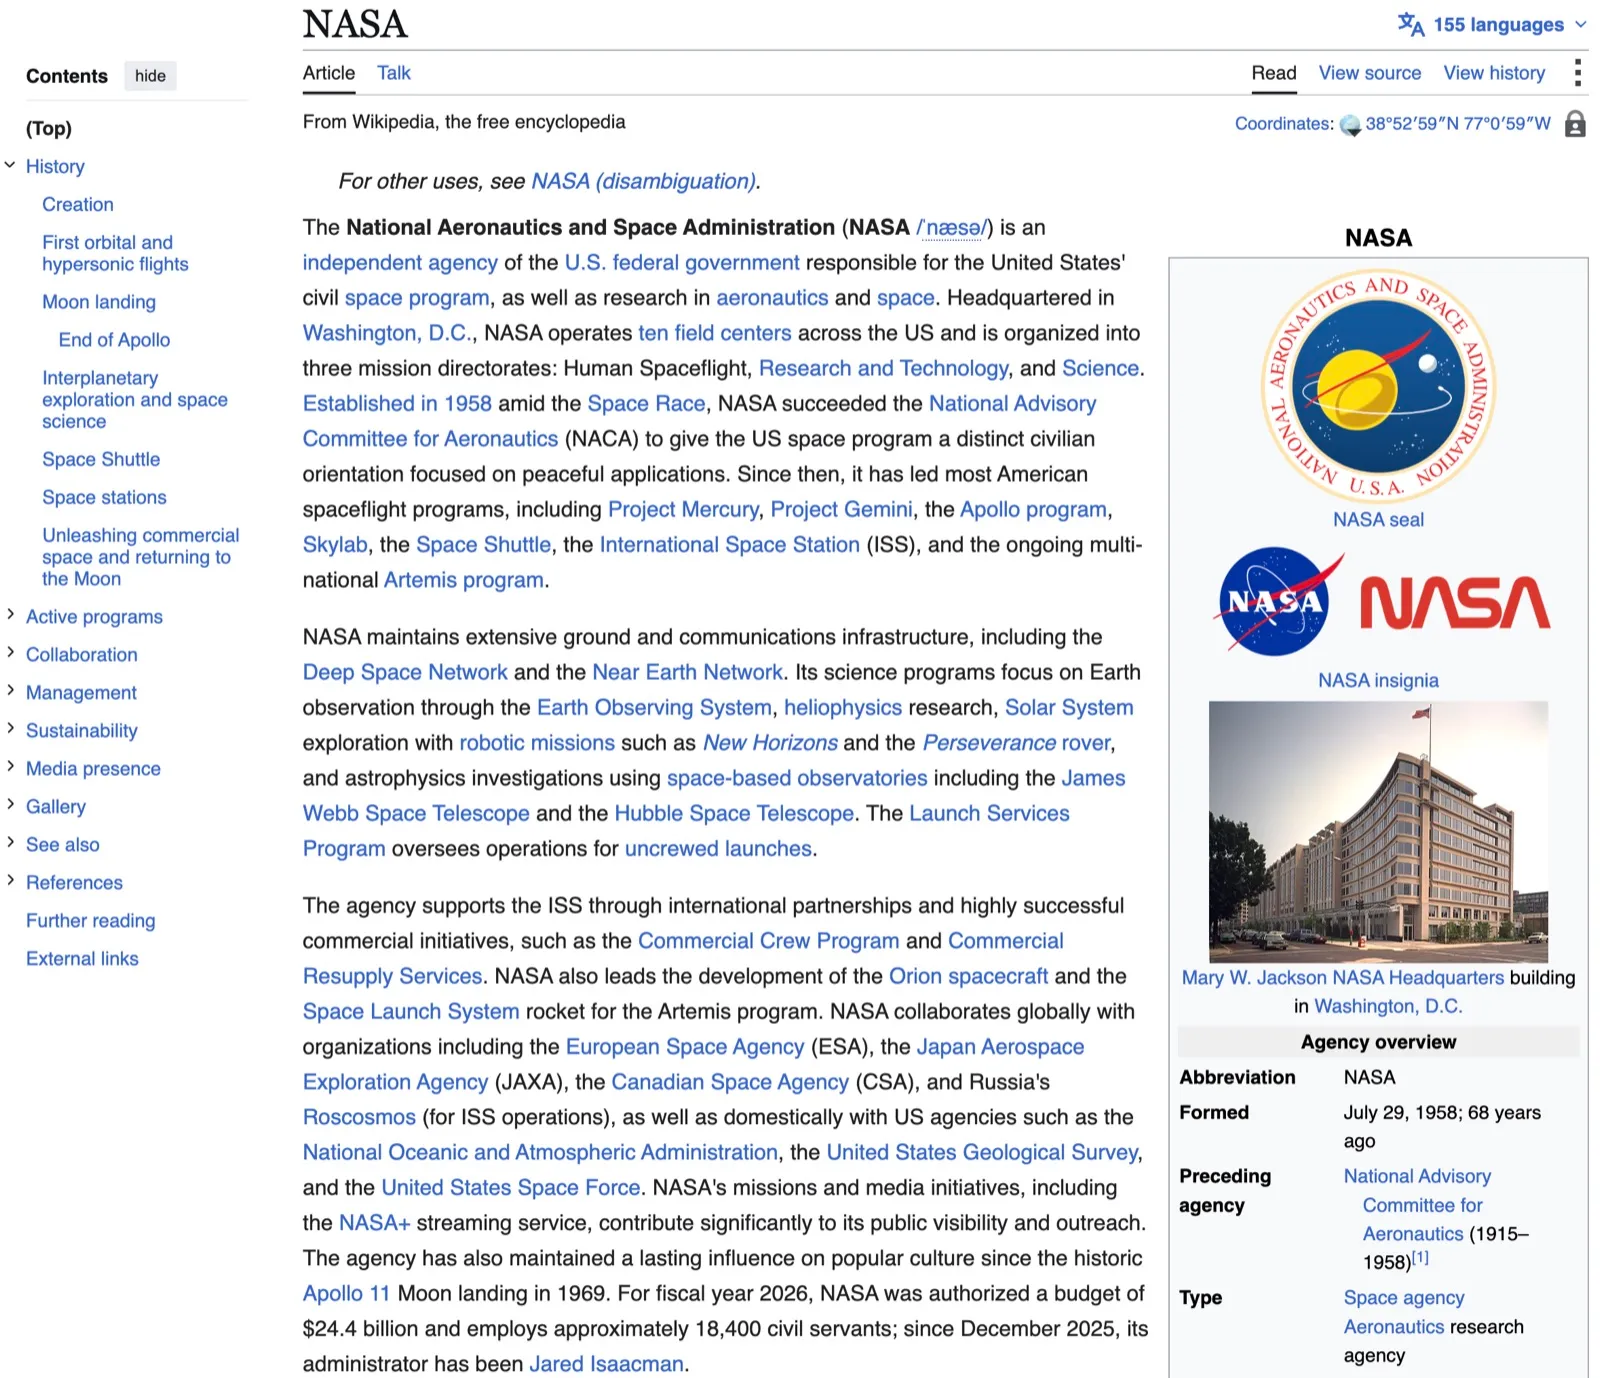Open the infobox Space agency link
1600x1378 pixels.
point(1403,1298)
